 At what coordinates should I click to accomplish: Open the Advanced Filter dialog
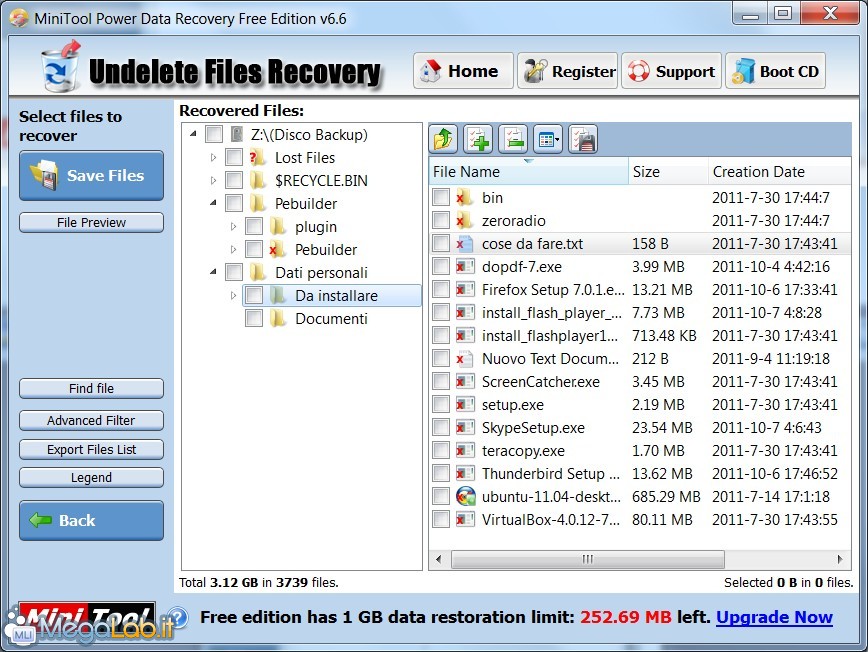[x=91, y=421]
